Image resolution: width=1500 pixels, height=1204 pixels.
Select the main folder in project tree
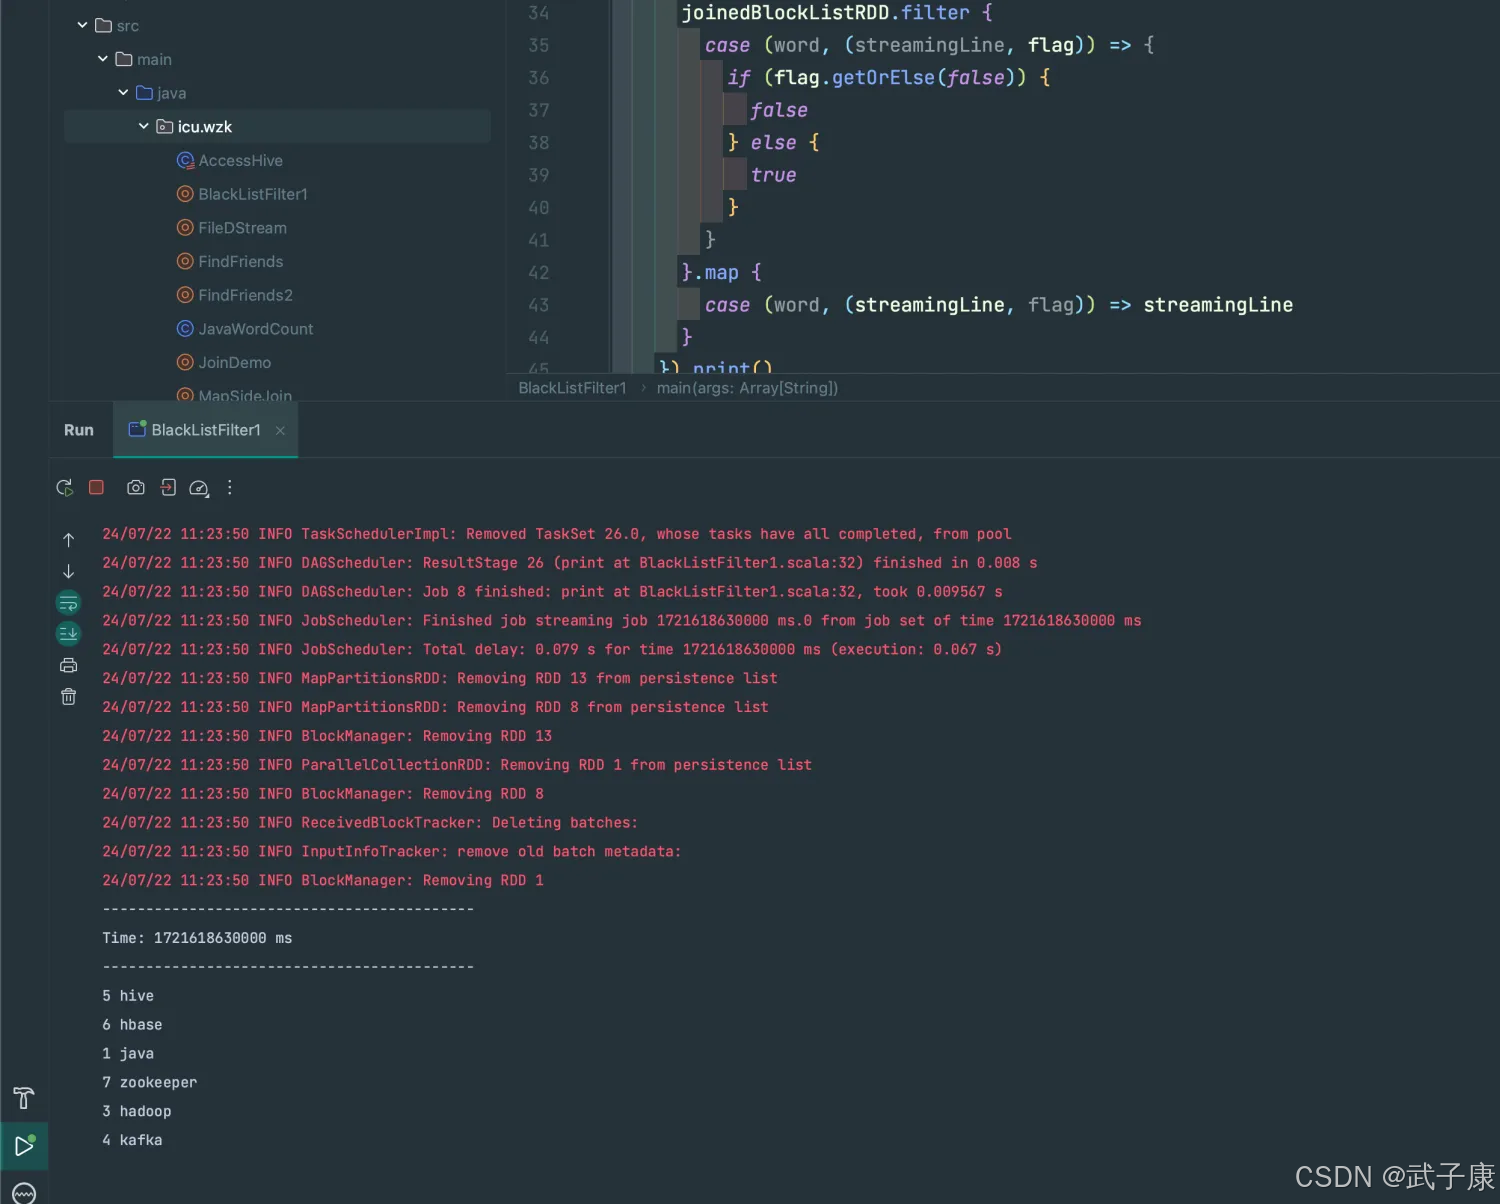pos(144,60)
